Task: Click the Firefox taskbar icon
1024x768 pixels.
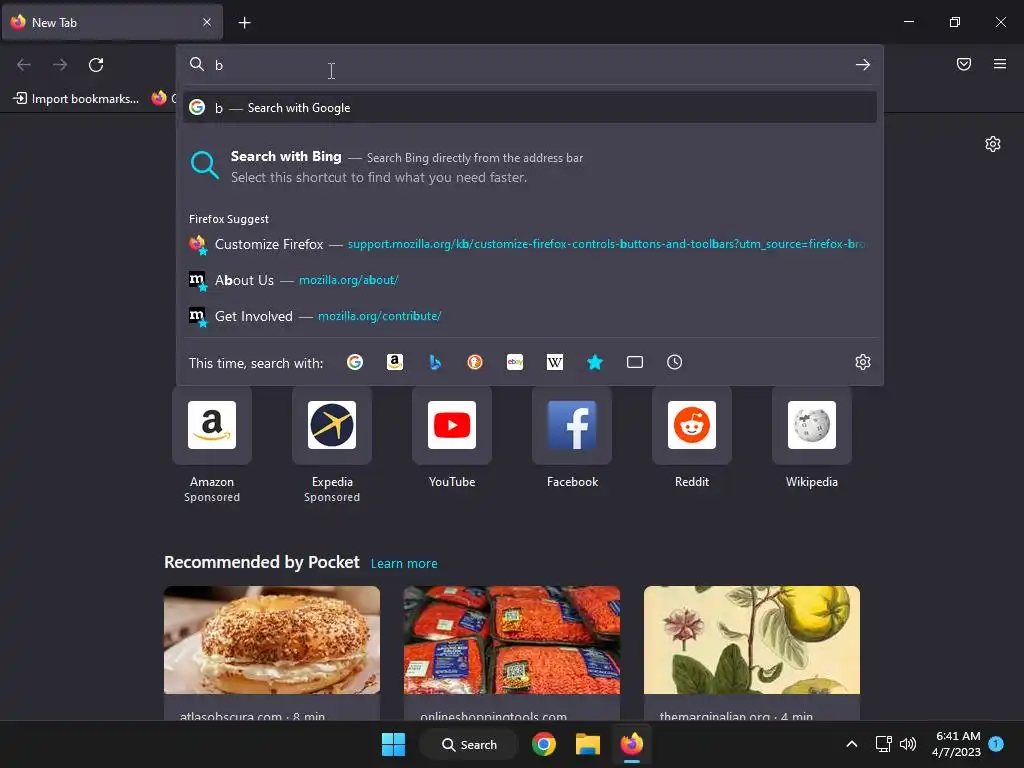Action: tap(632, 744)
